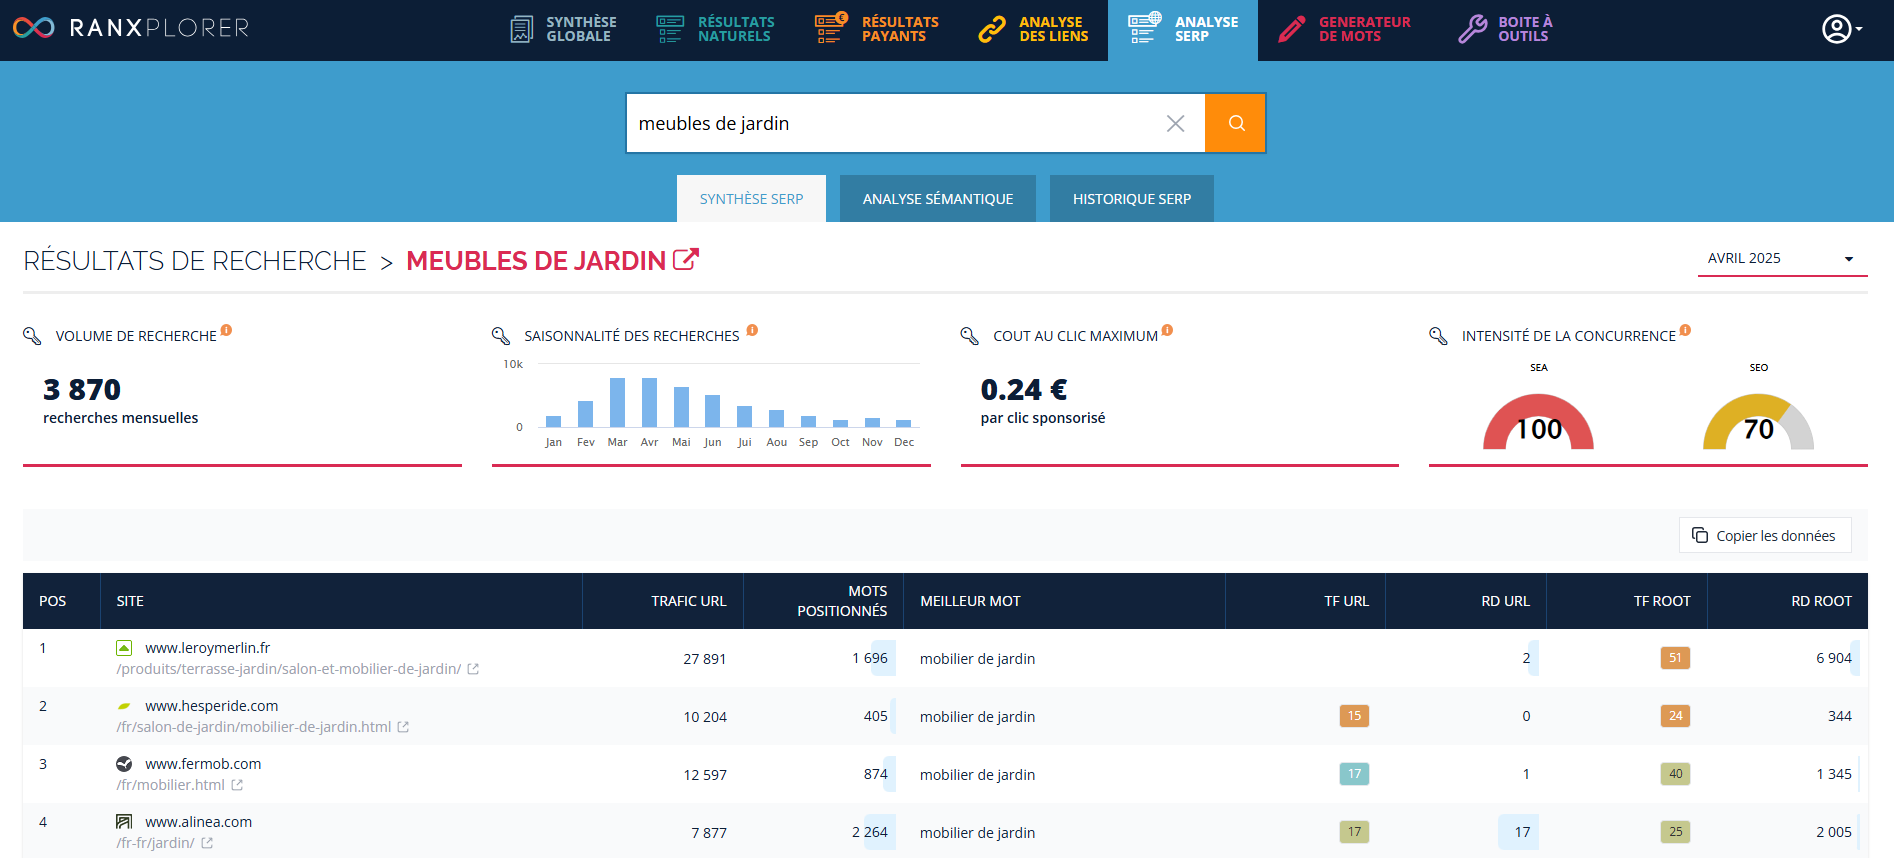Open the Avril 2025 month dropdown
Viewport: 1894px width, 858px height.
(x=1782, y=258)
